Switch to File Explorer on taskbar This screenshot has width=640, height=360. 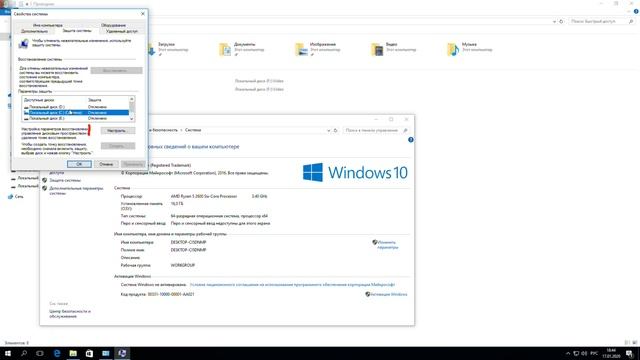(73, 353)
